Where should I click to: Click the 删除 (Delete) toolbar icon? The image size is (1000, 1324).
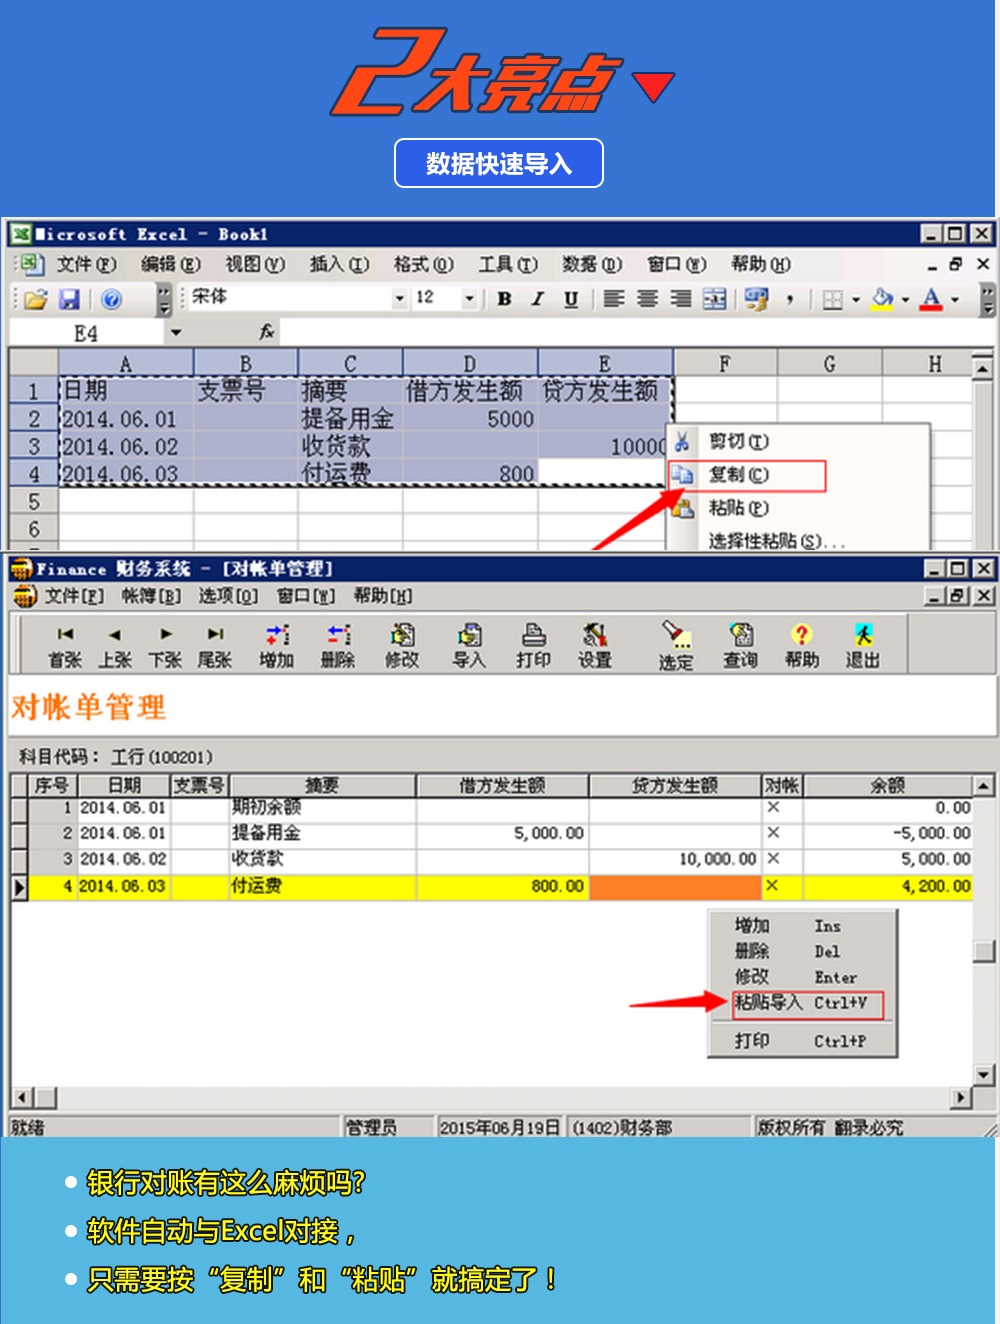tap(338, 645)
